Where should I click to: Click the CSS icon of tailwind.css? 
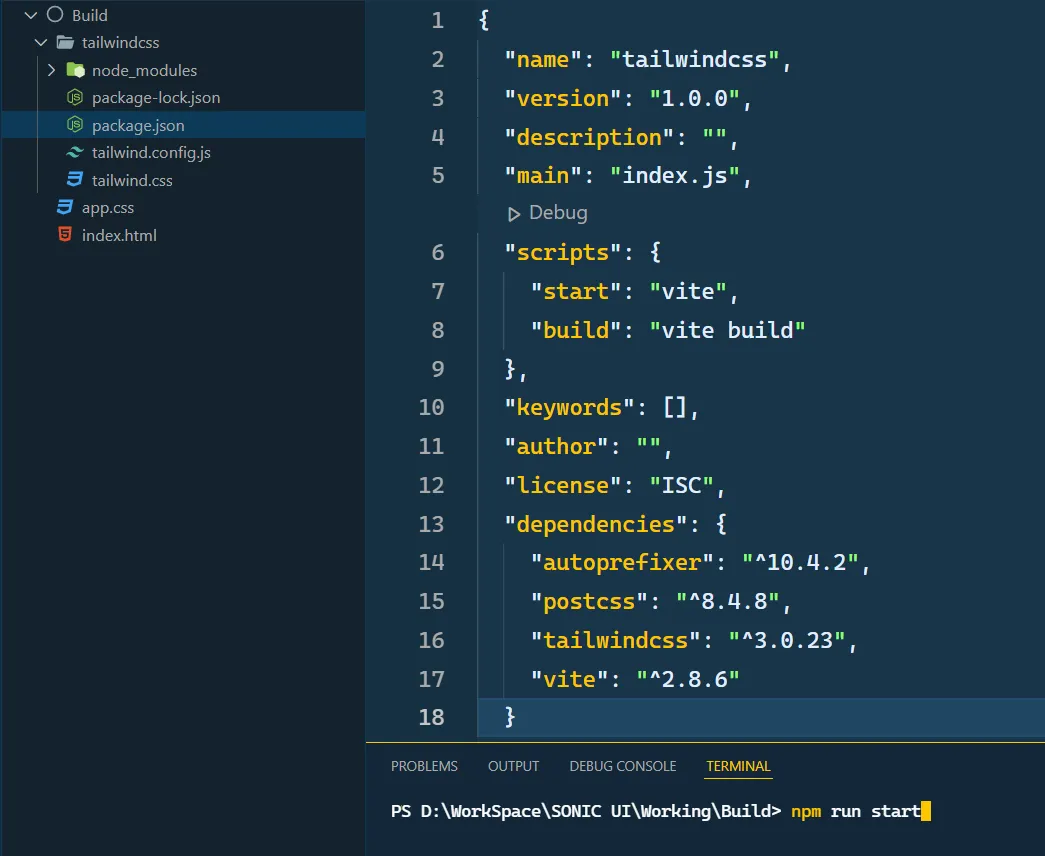(75, 180)
